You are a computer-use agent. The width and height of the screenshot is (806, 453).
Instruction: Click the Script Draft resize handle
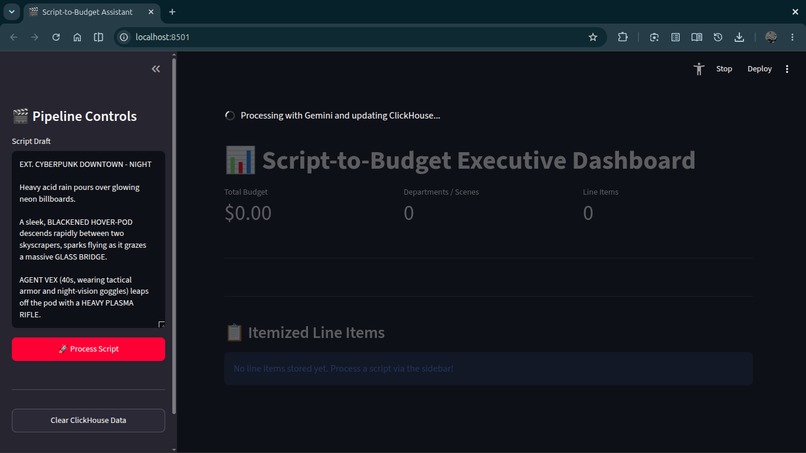pos(161,324)
